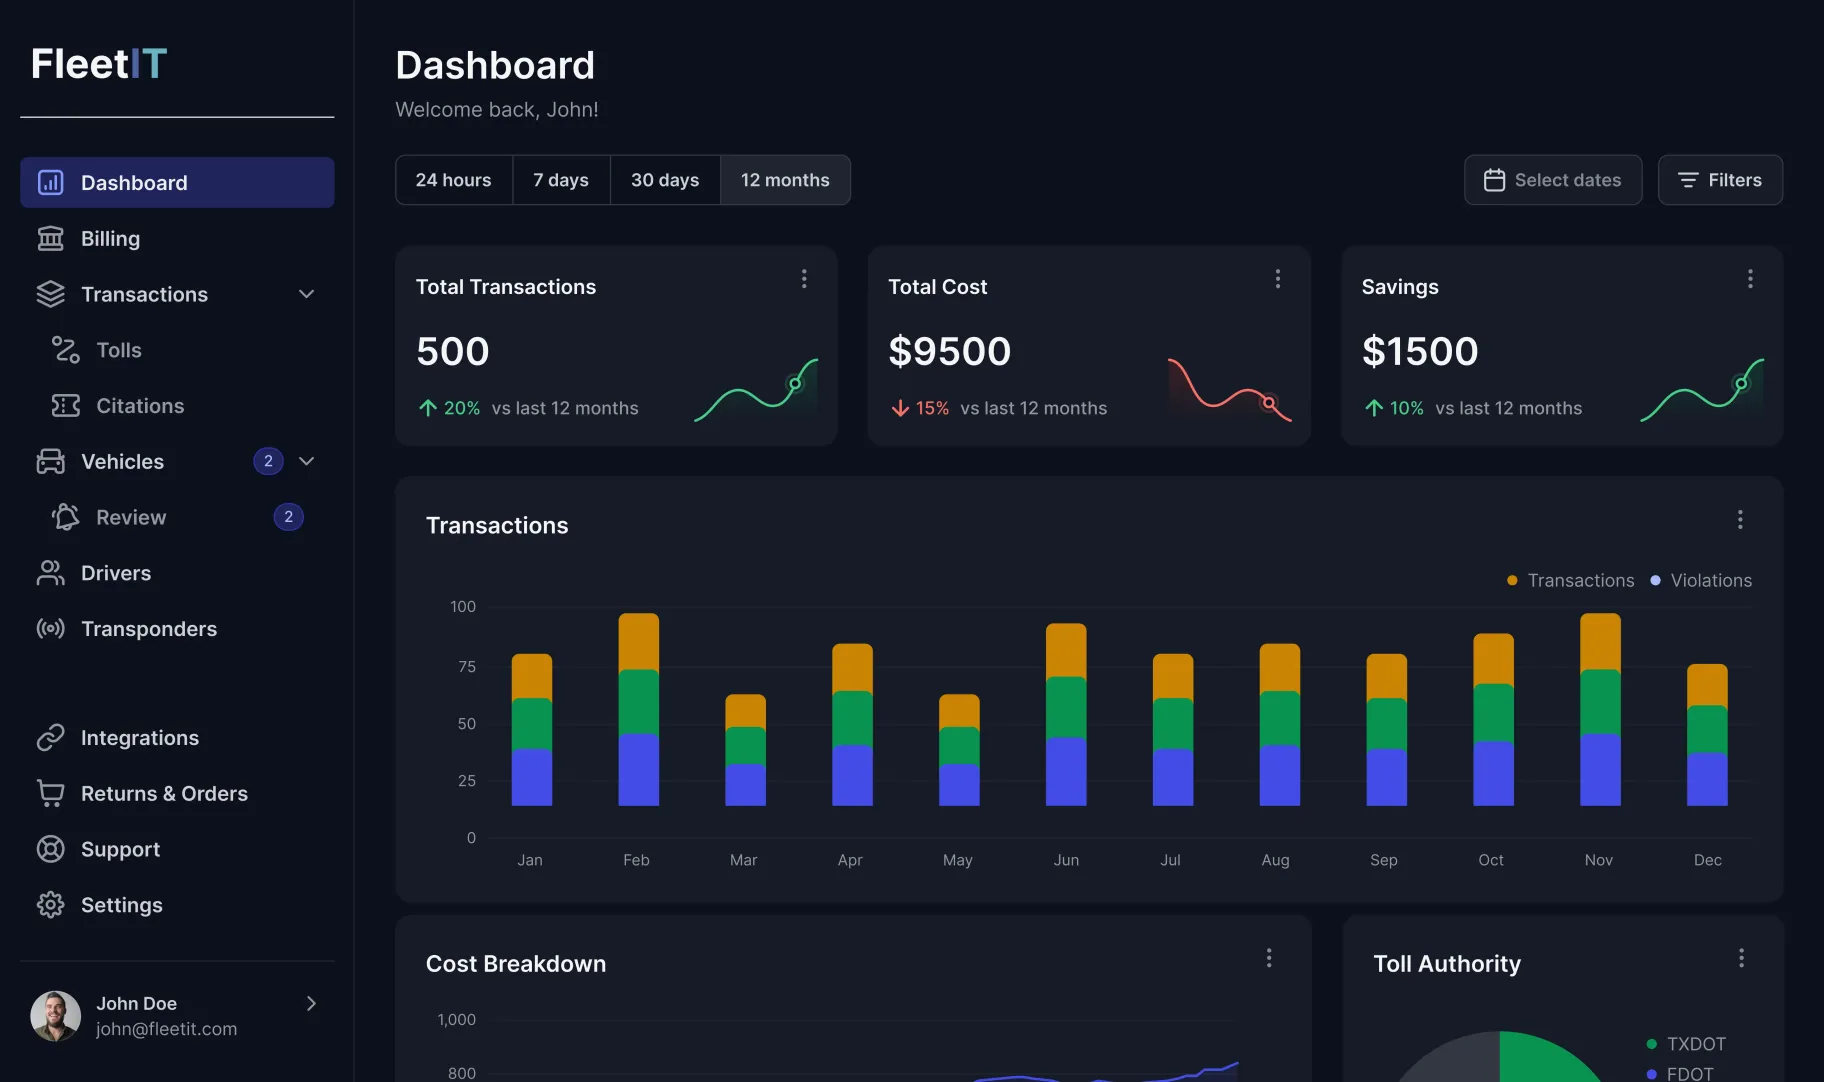
Task: Click the Citations ticket icon
Action: [x=65, y=406]
